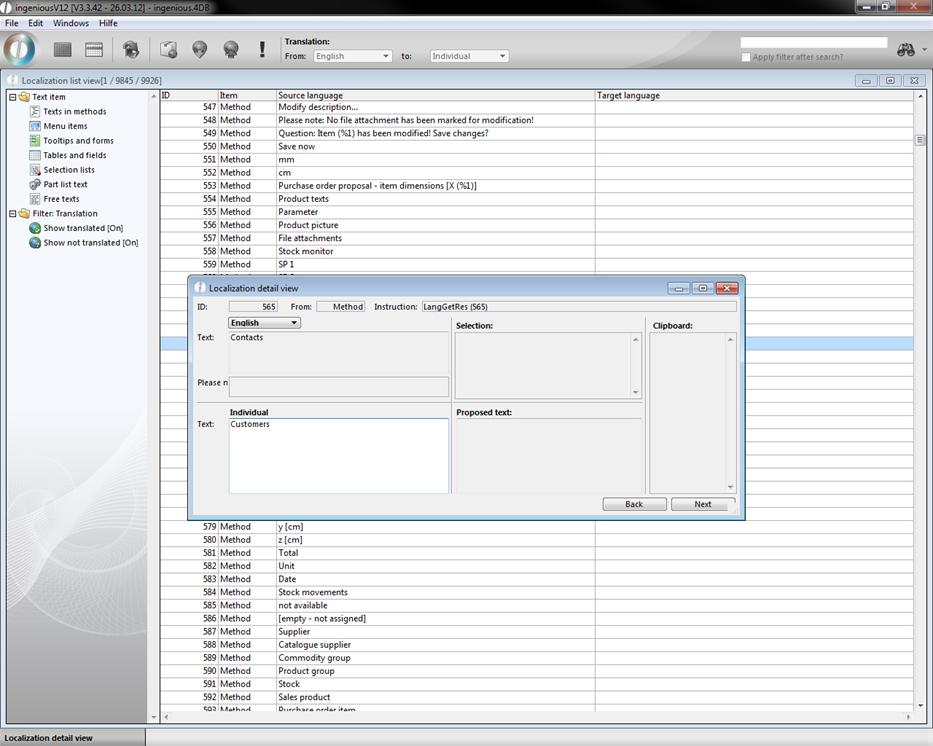Click the Individual text field containing Customers
The image size is (933, 746).
click(x=338, y=455)
